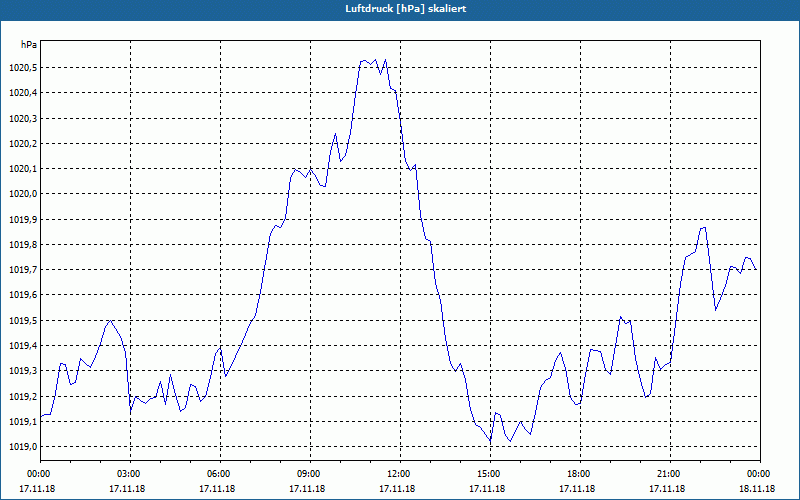
Task: Select the "06:00" time label
Action: pyautogui.click(x=220, y=473)
